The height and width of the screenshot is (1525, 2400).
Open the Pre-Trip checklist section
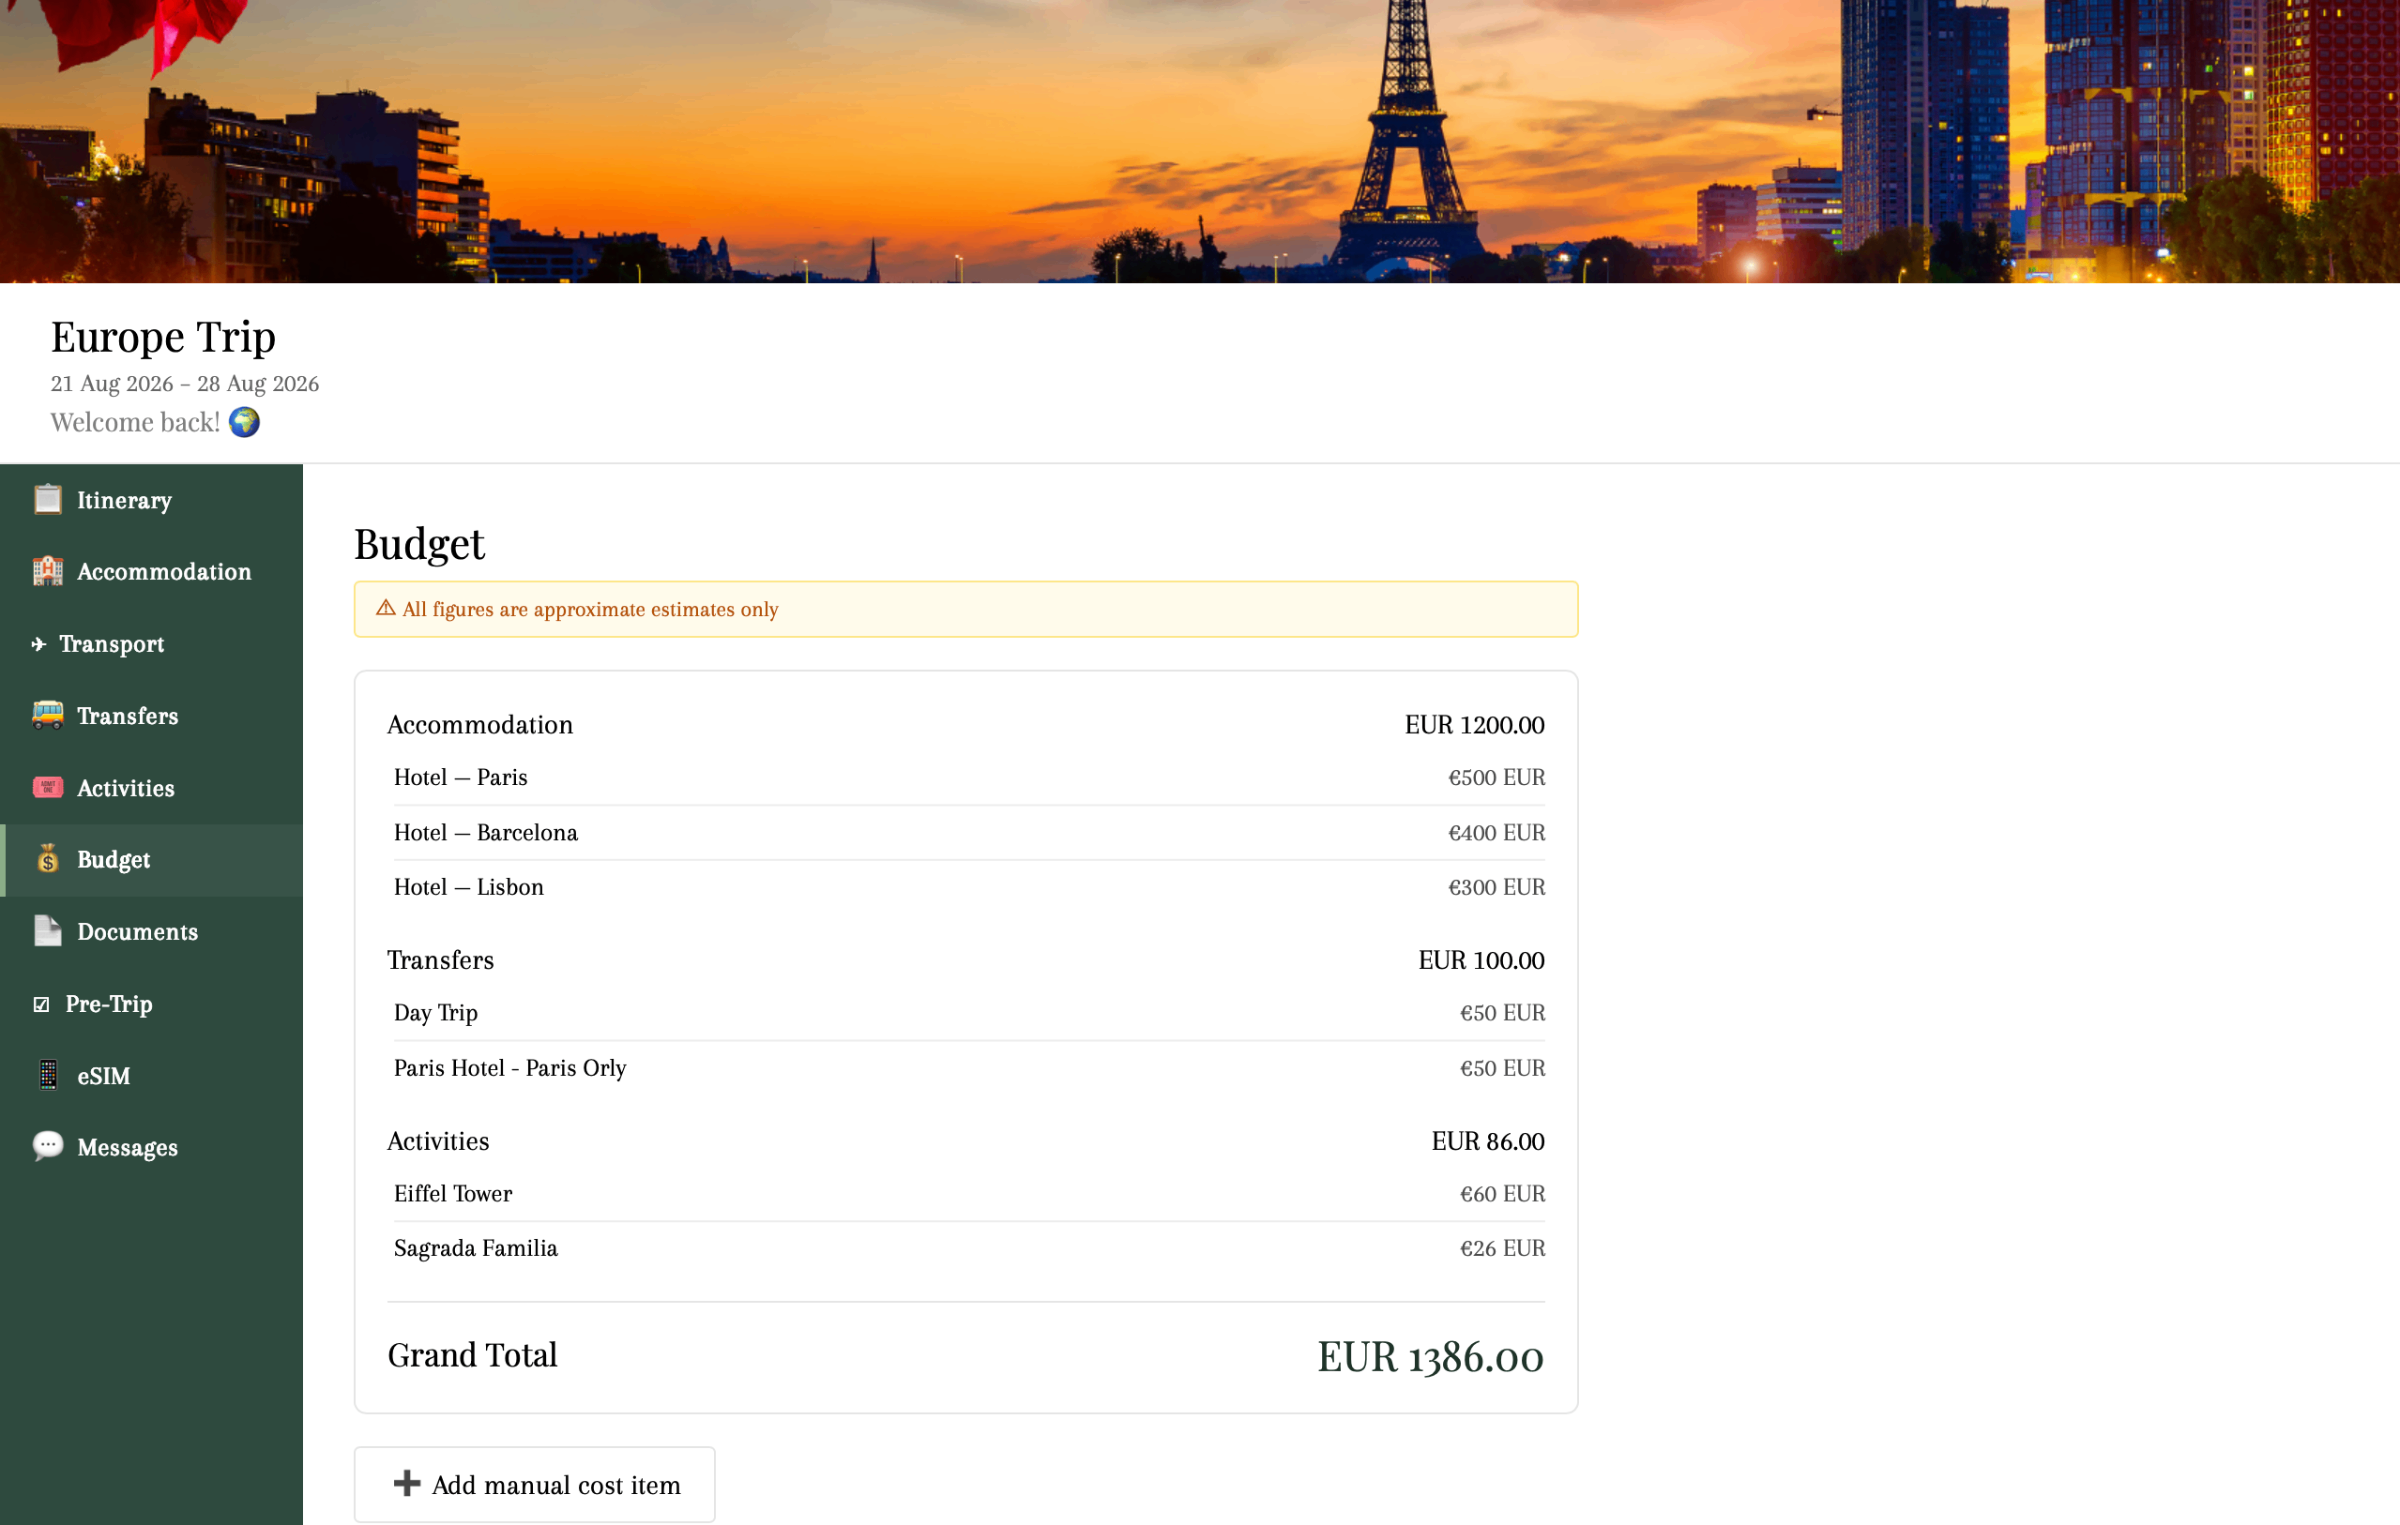[152, 1004]
